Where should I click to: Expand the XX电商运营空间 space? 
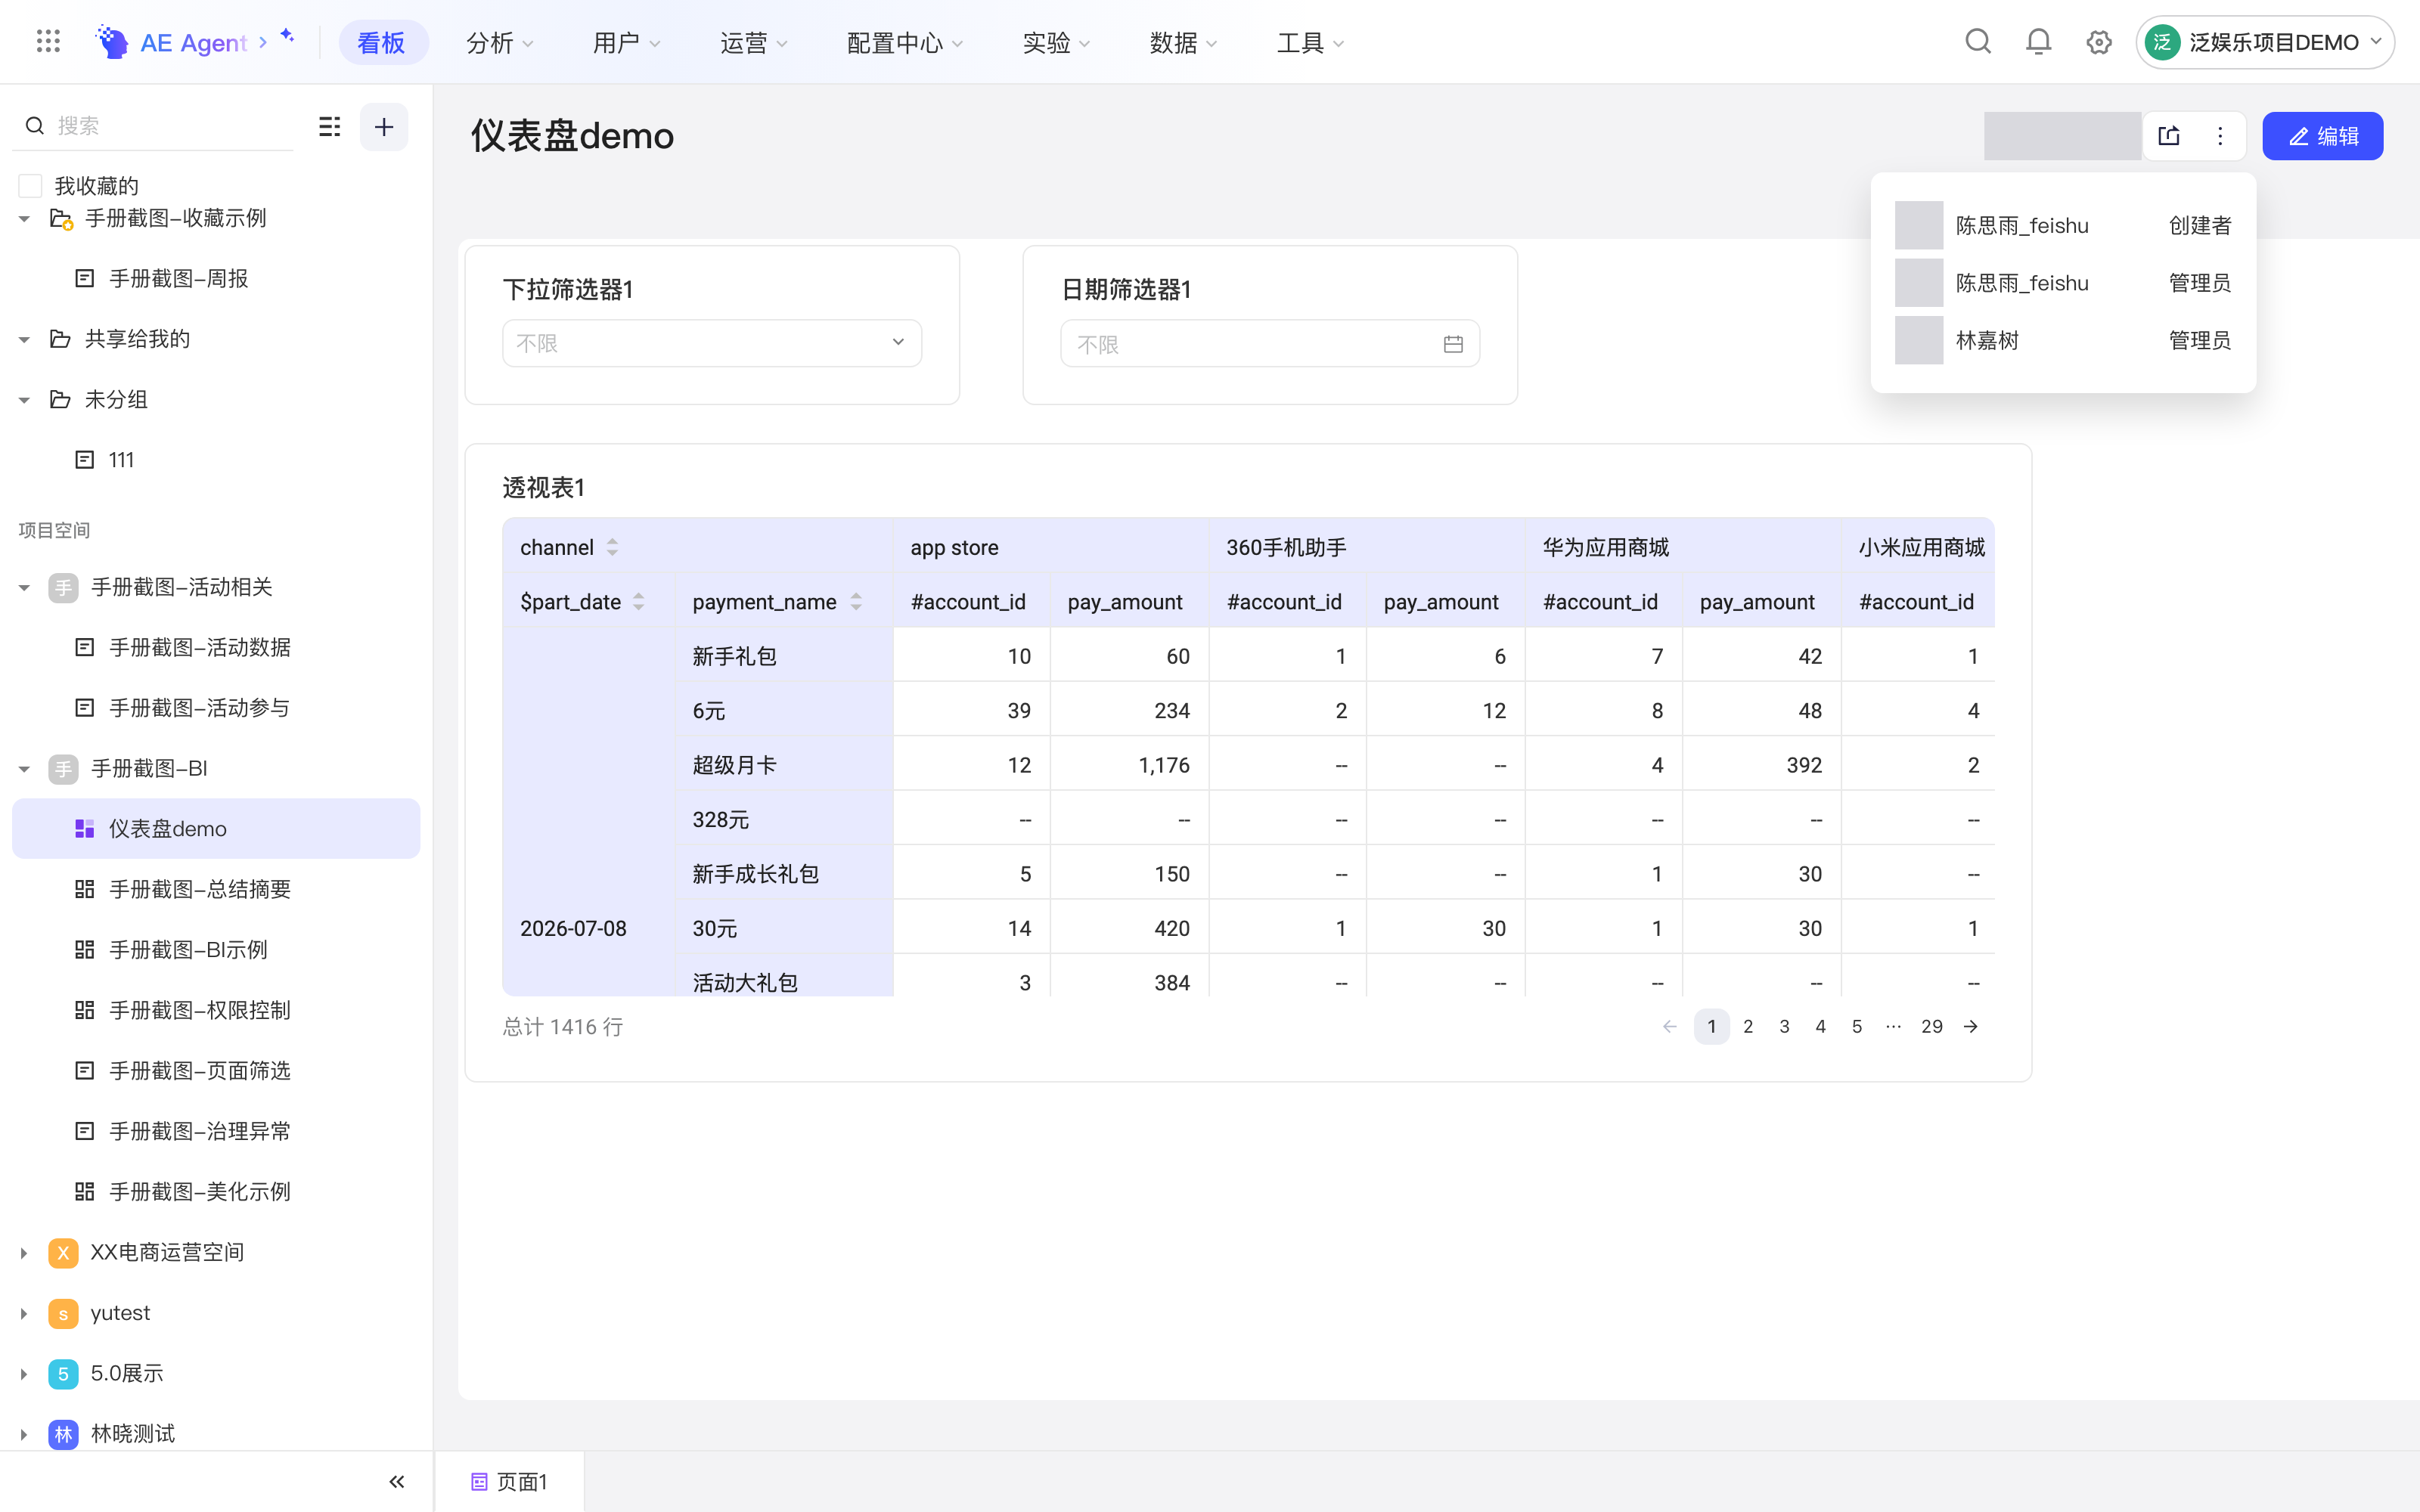[24, 1253]
